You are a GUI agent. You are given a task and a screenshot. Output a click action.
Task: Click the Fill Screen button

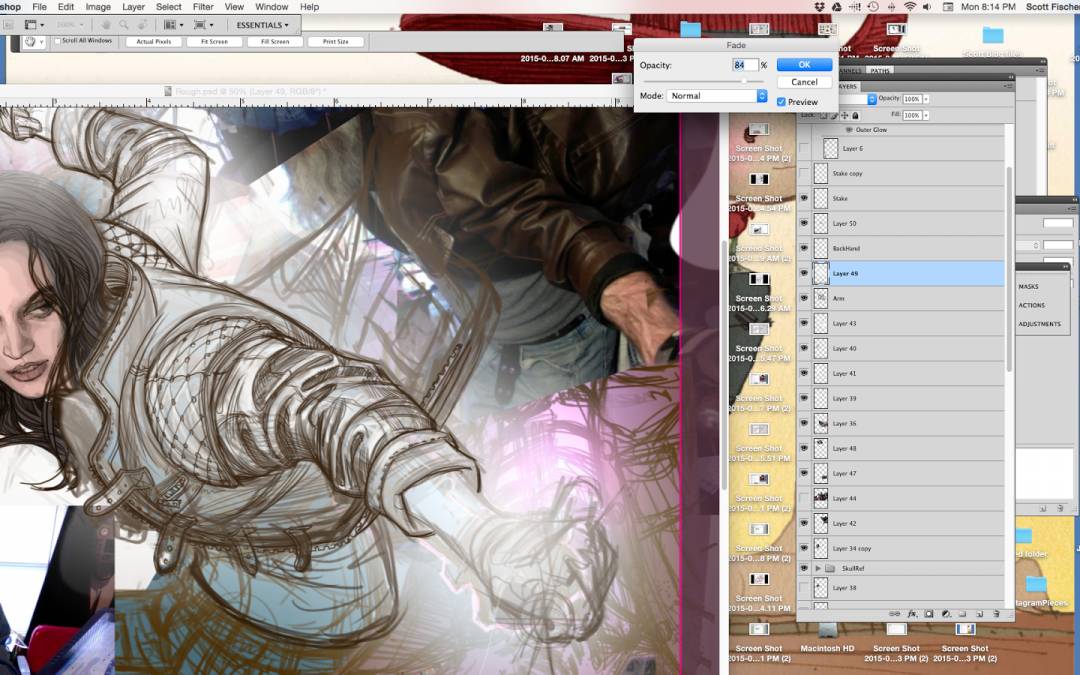coord(275,42)
